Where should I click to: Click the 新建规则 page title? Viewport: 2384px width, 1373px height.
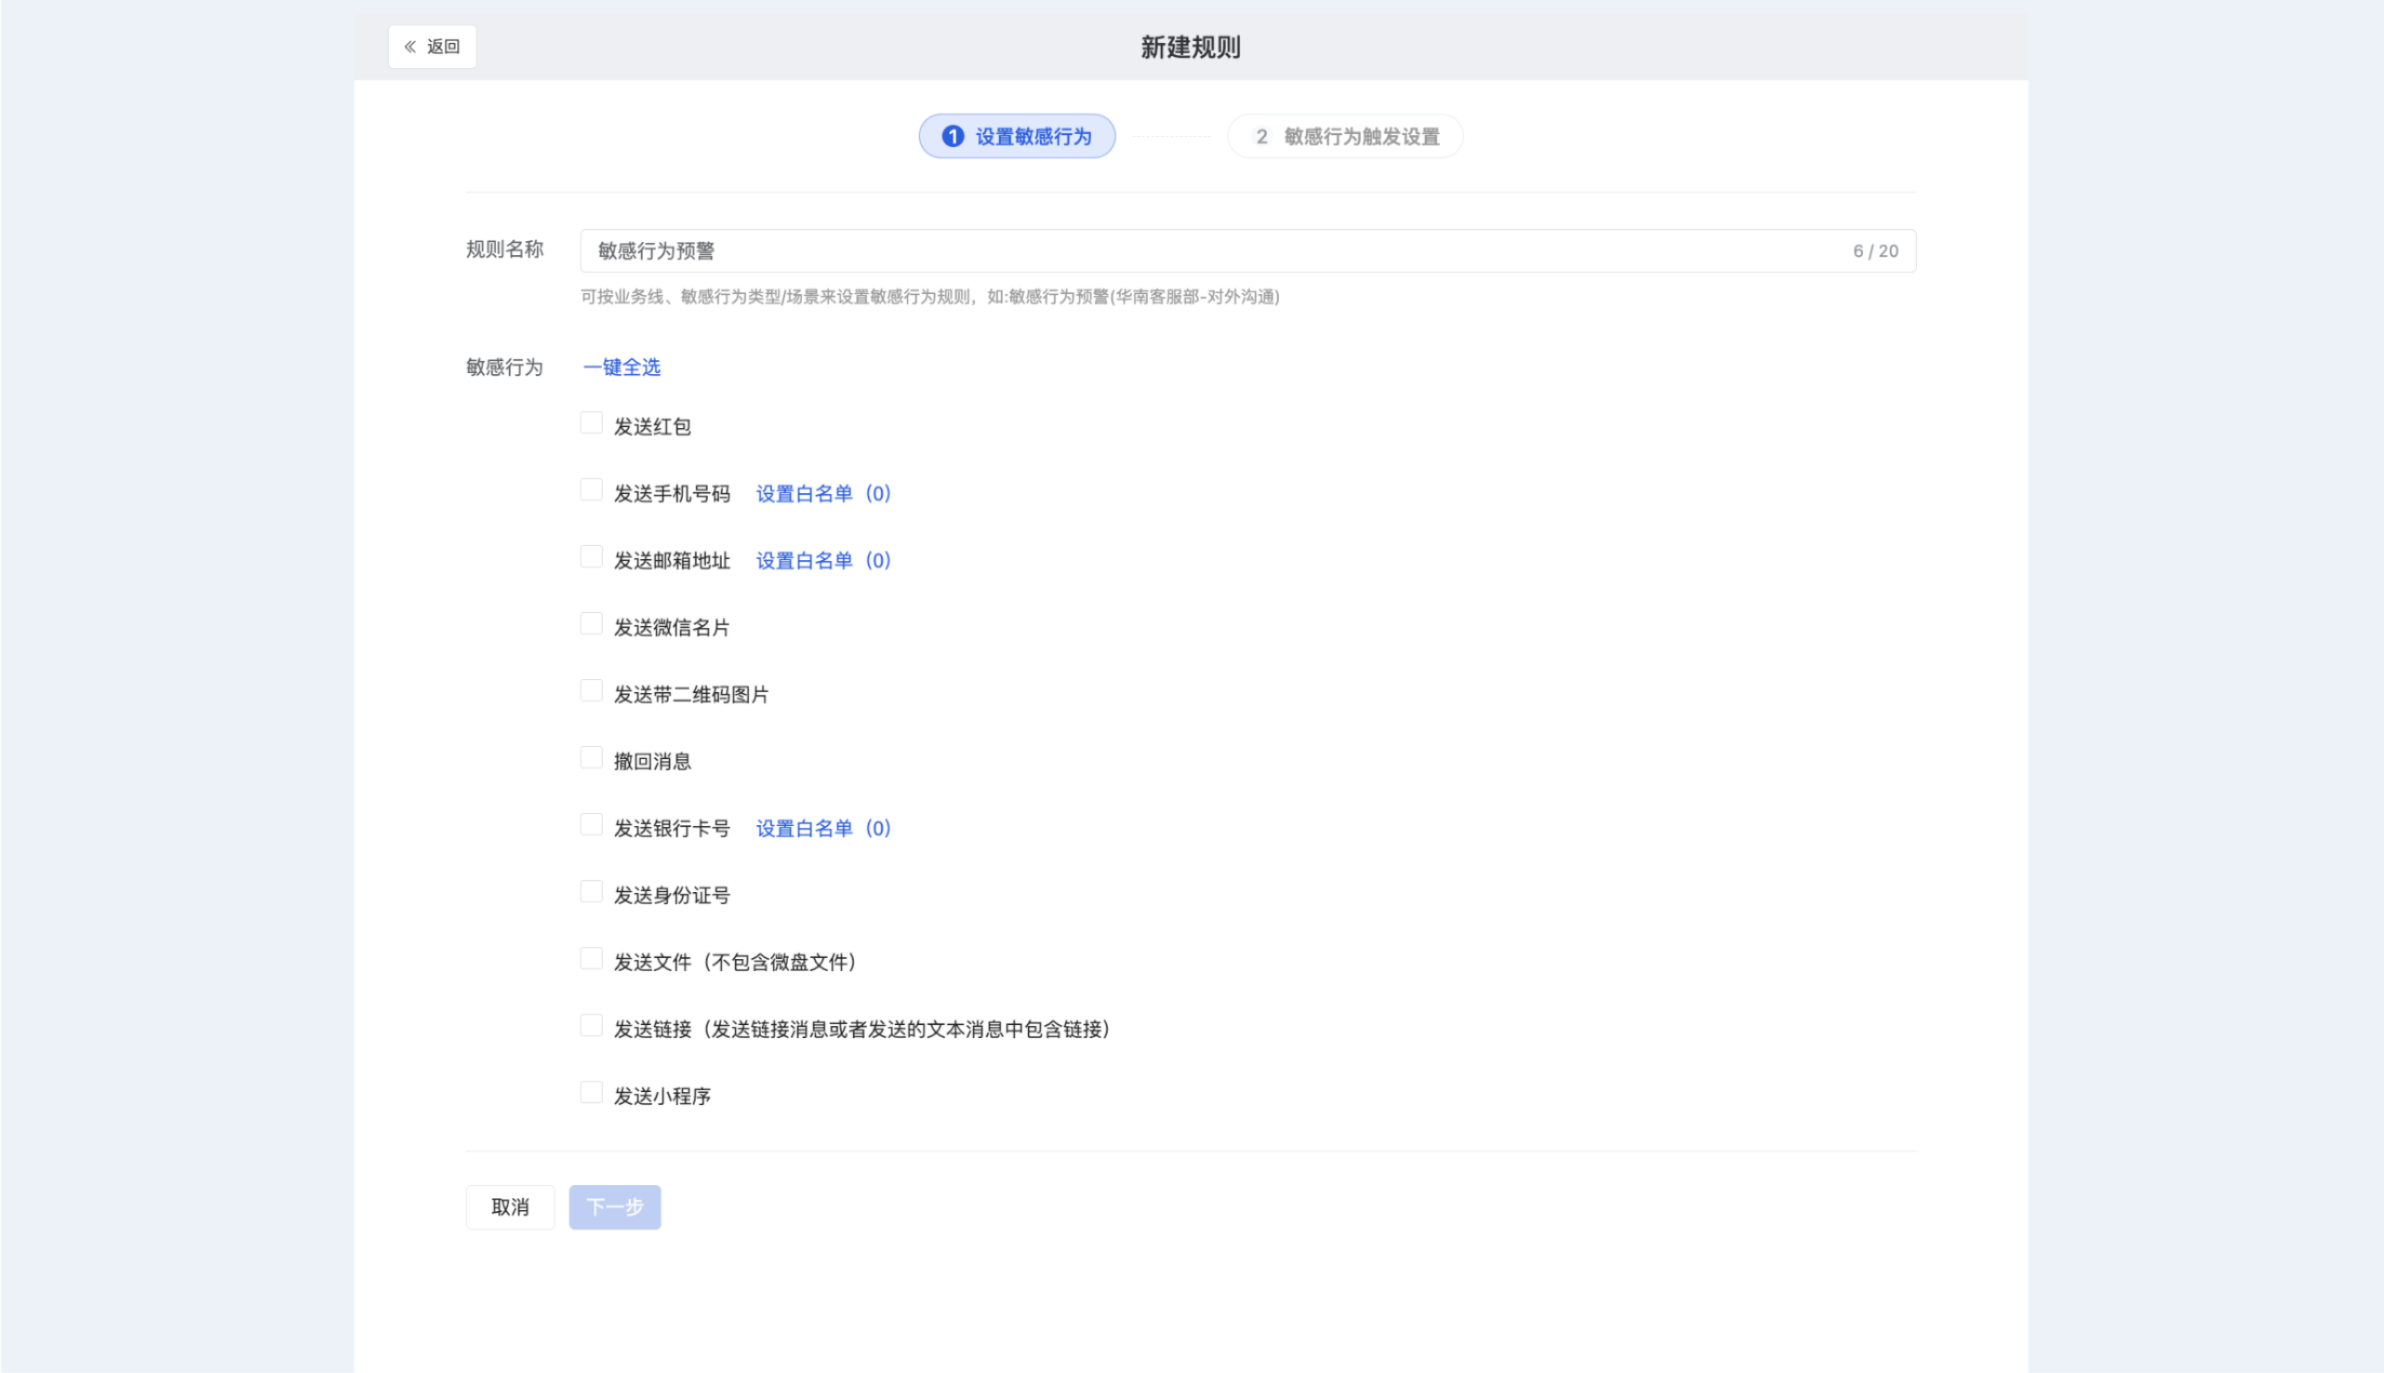pos(1191,47)
